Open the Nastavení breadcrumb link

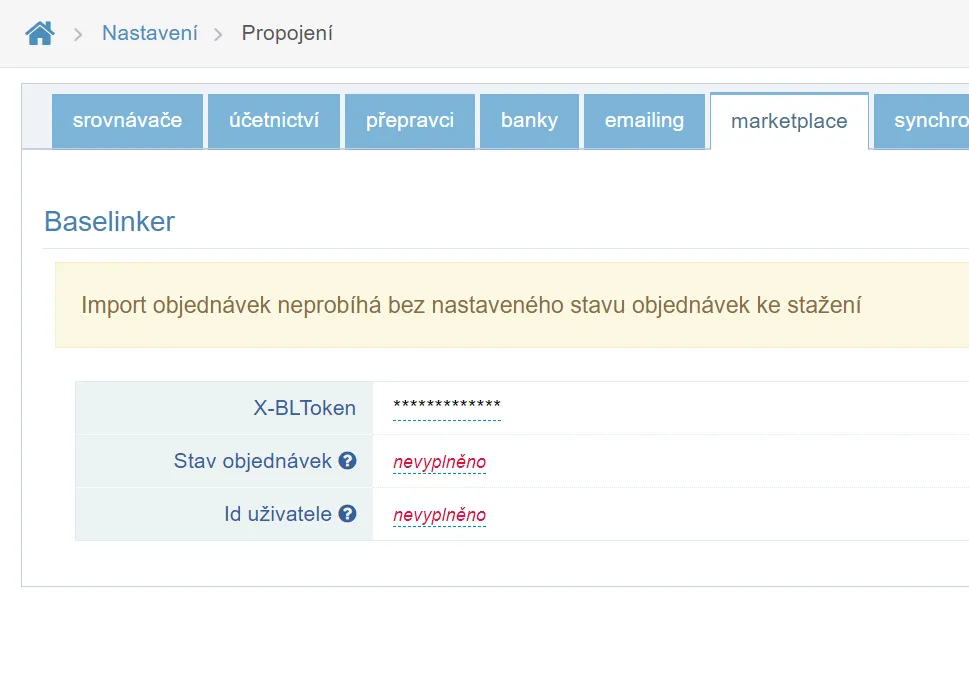[x=150, y=33]
